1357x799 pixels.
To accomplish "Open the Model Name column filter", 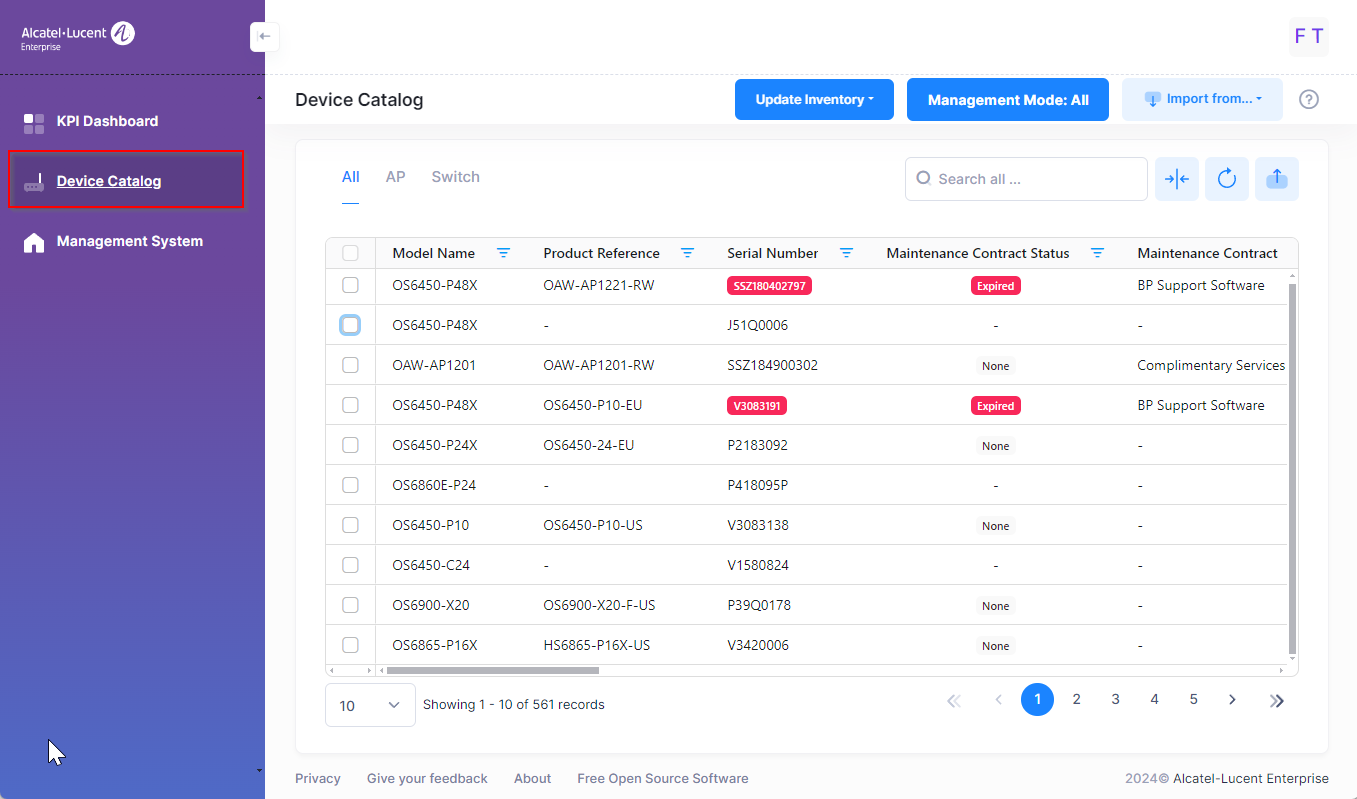I will (503, 253).
